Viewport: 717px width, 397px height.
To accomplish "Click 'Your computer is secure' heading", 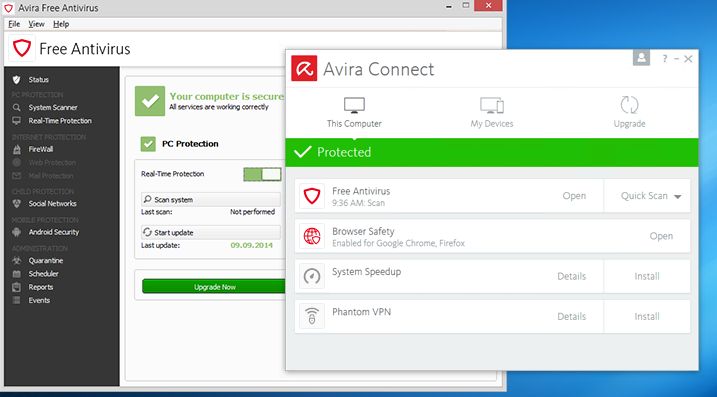I will (227, 96).
